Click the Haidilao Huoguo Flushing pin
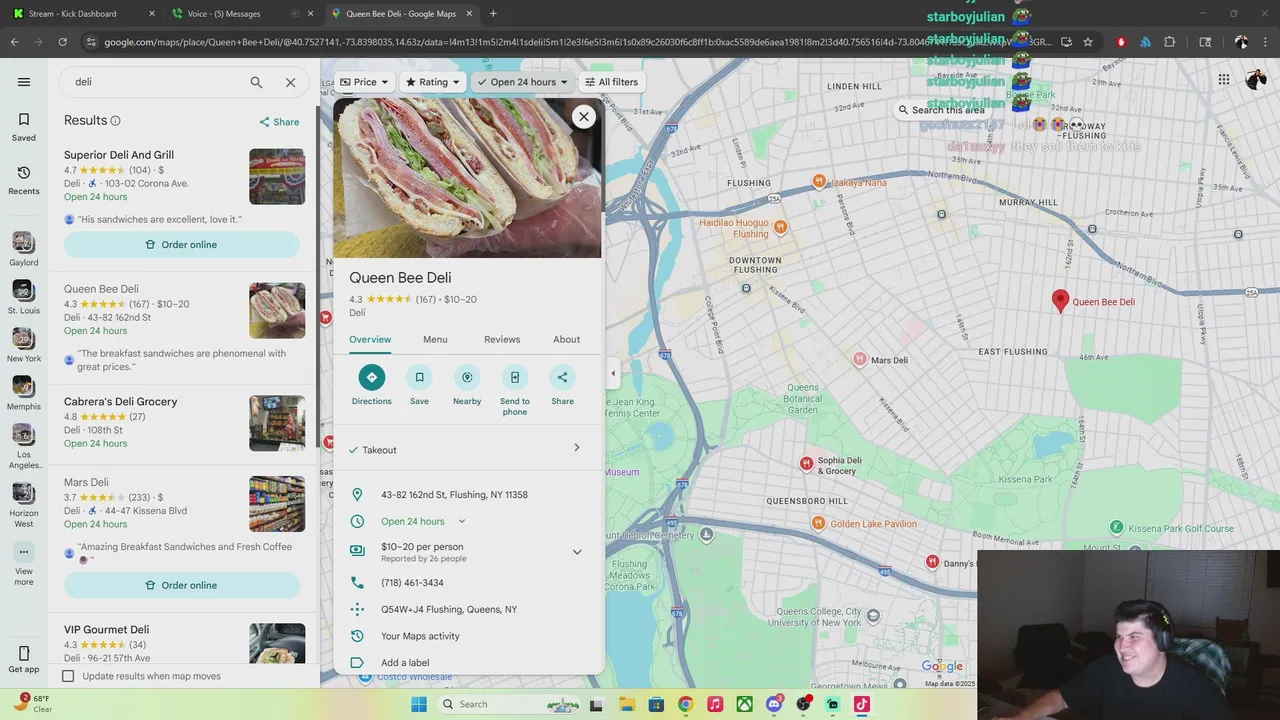 pos(781,227)
